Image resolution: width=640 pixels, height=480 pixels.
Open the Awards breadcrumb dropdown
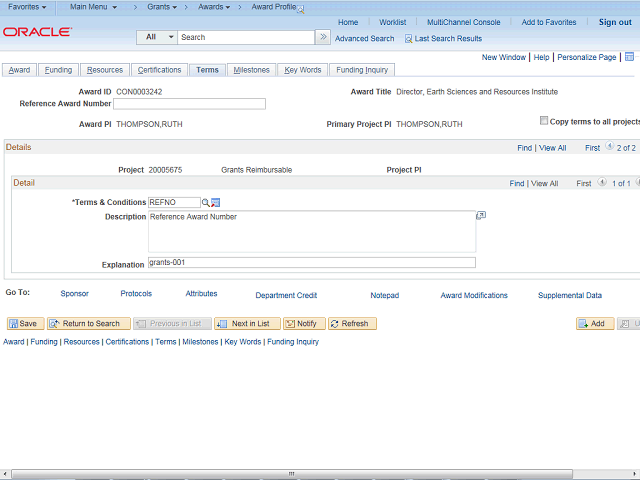point(214,7)
